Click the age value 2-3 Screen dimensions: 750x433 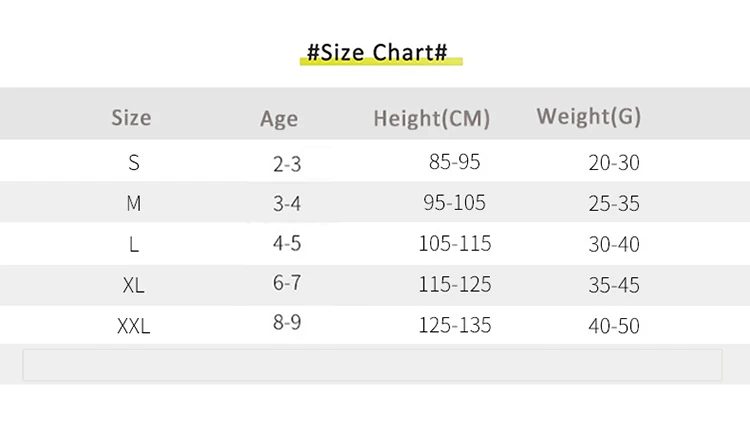coord(287,164)
